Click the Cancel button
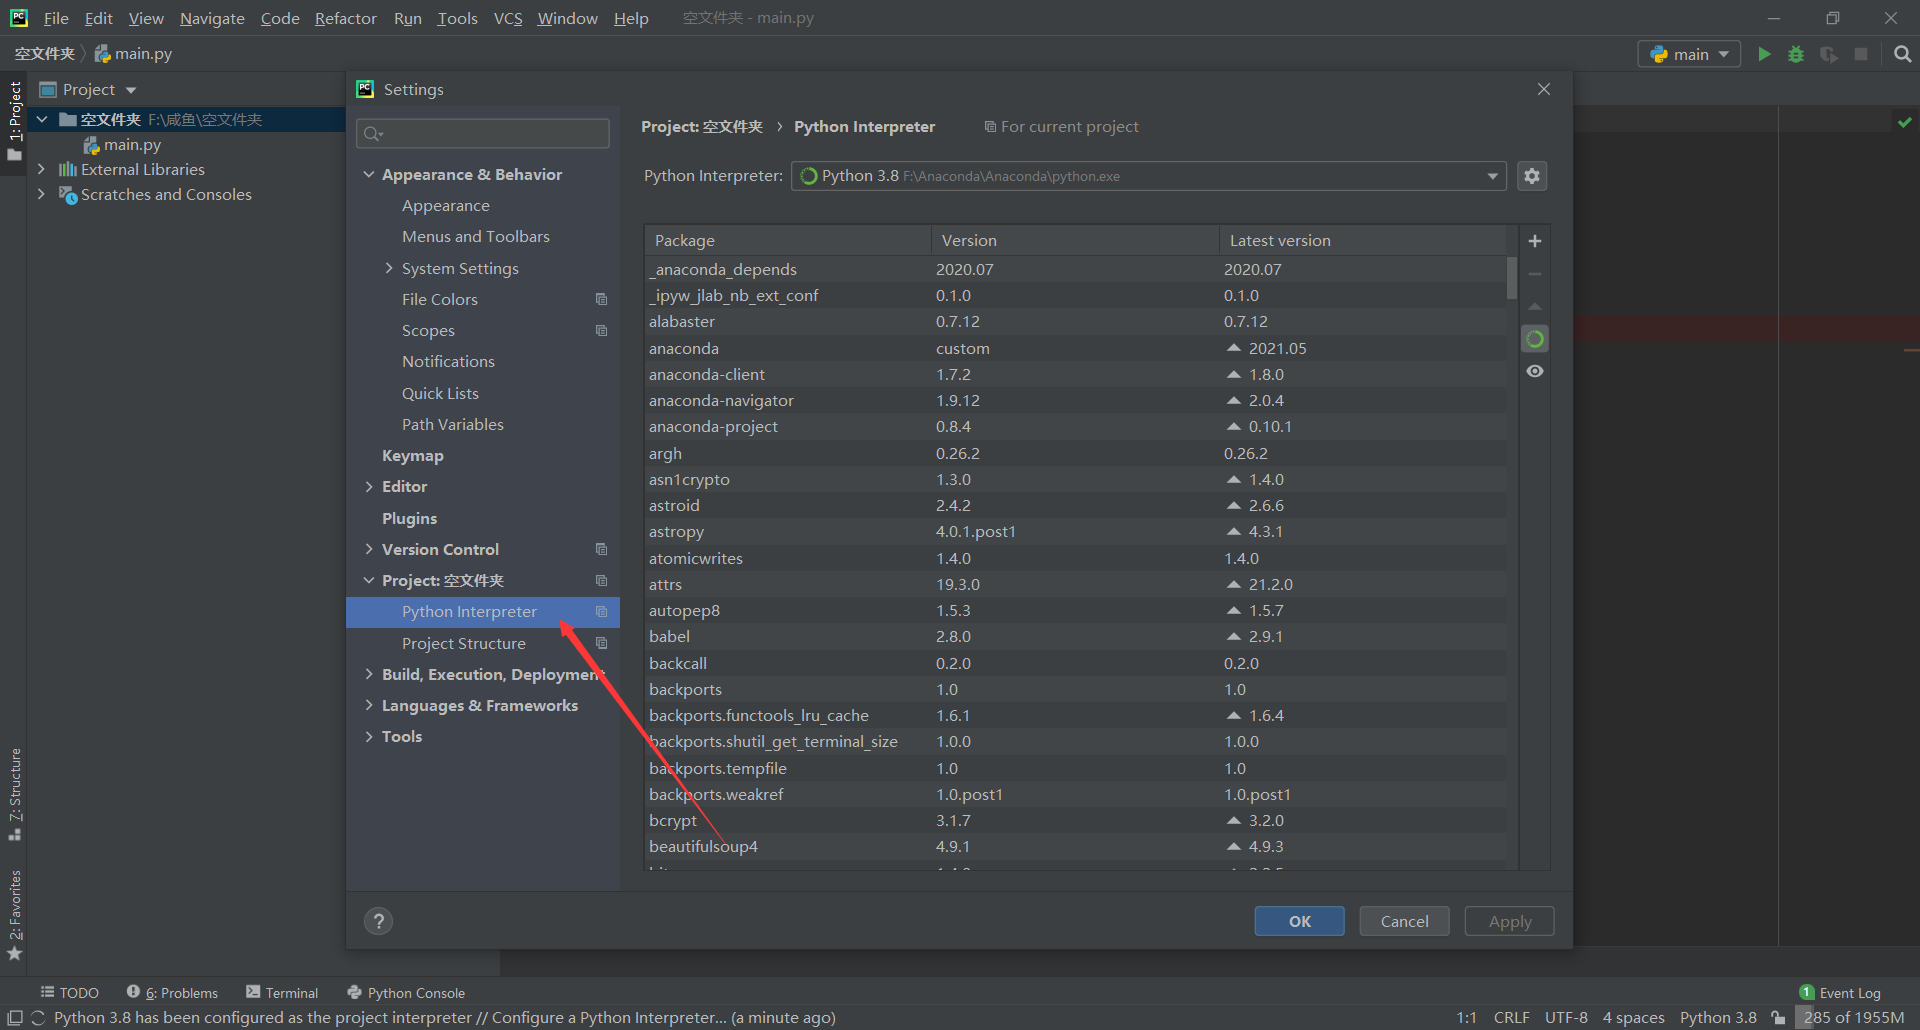 [1404, 921]
